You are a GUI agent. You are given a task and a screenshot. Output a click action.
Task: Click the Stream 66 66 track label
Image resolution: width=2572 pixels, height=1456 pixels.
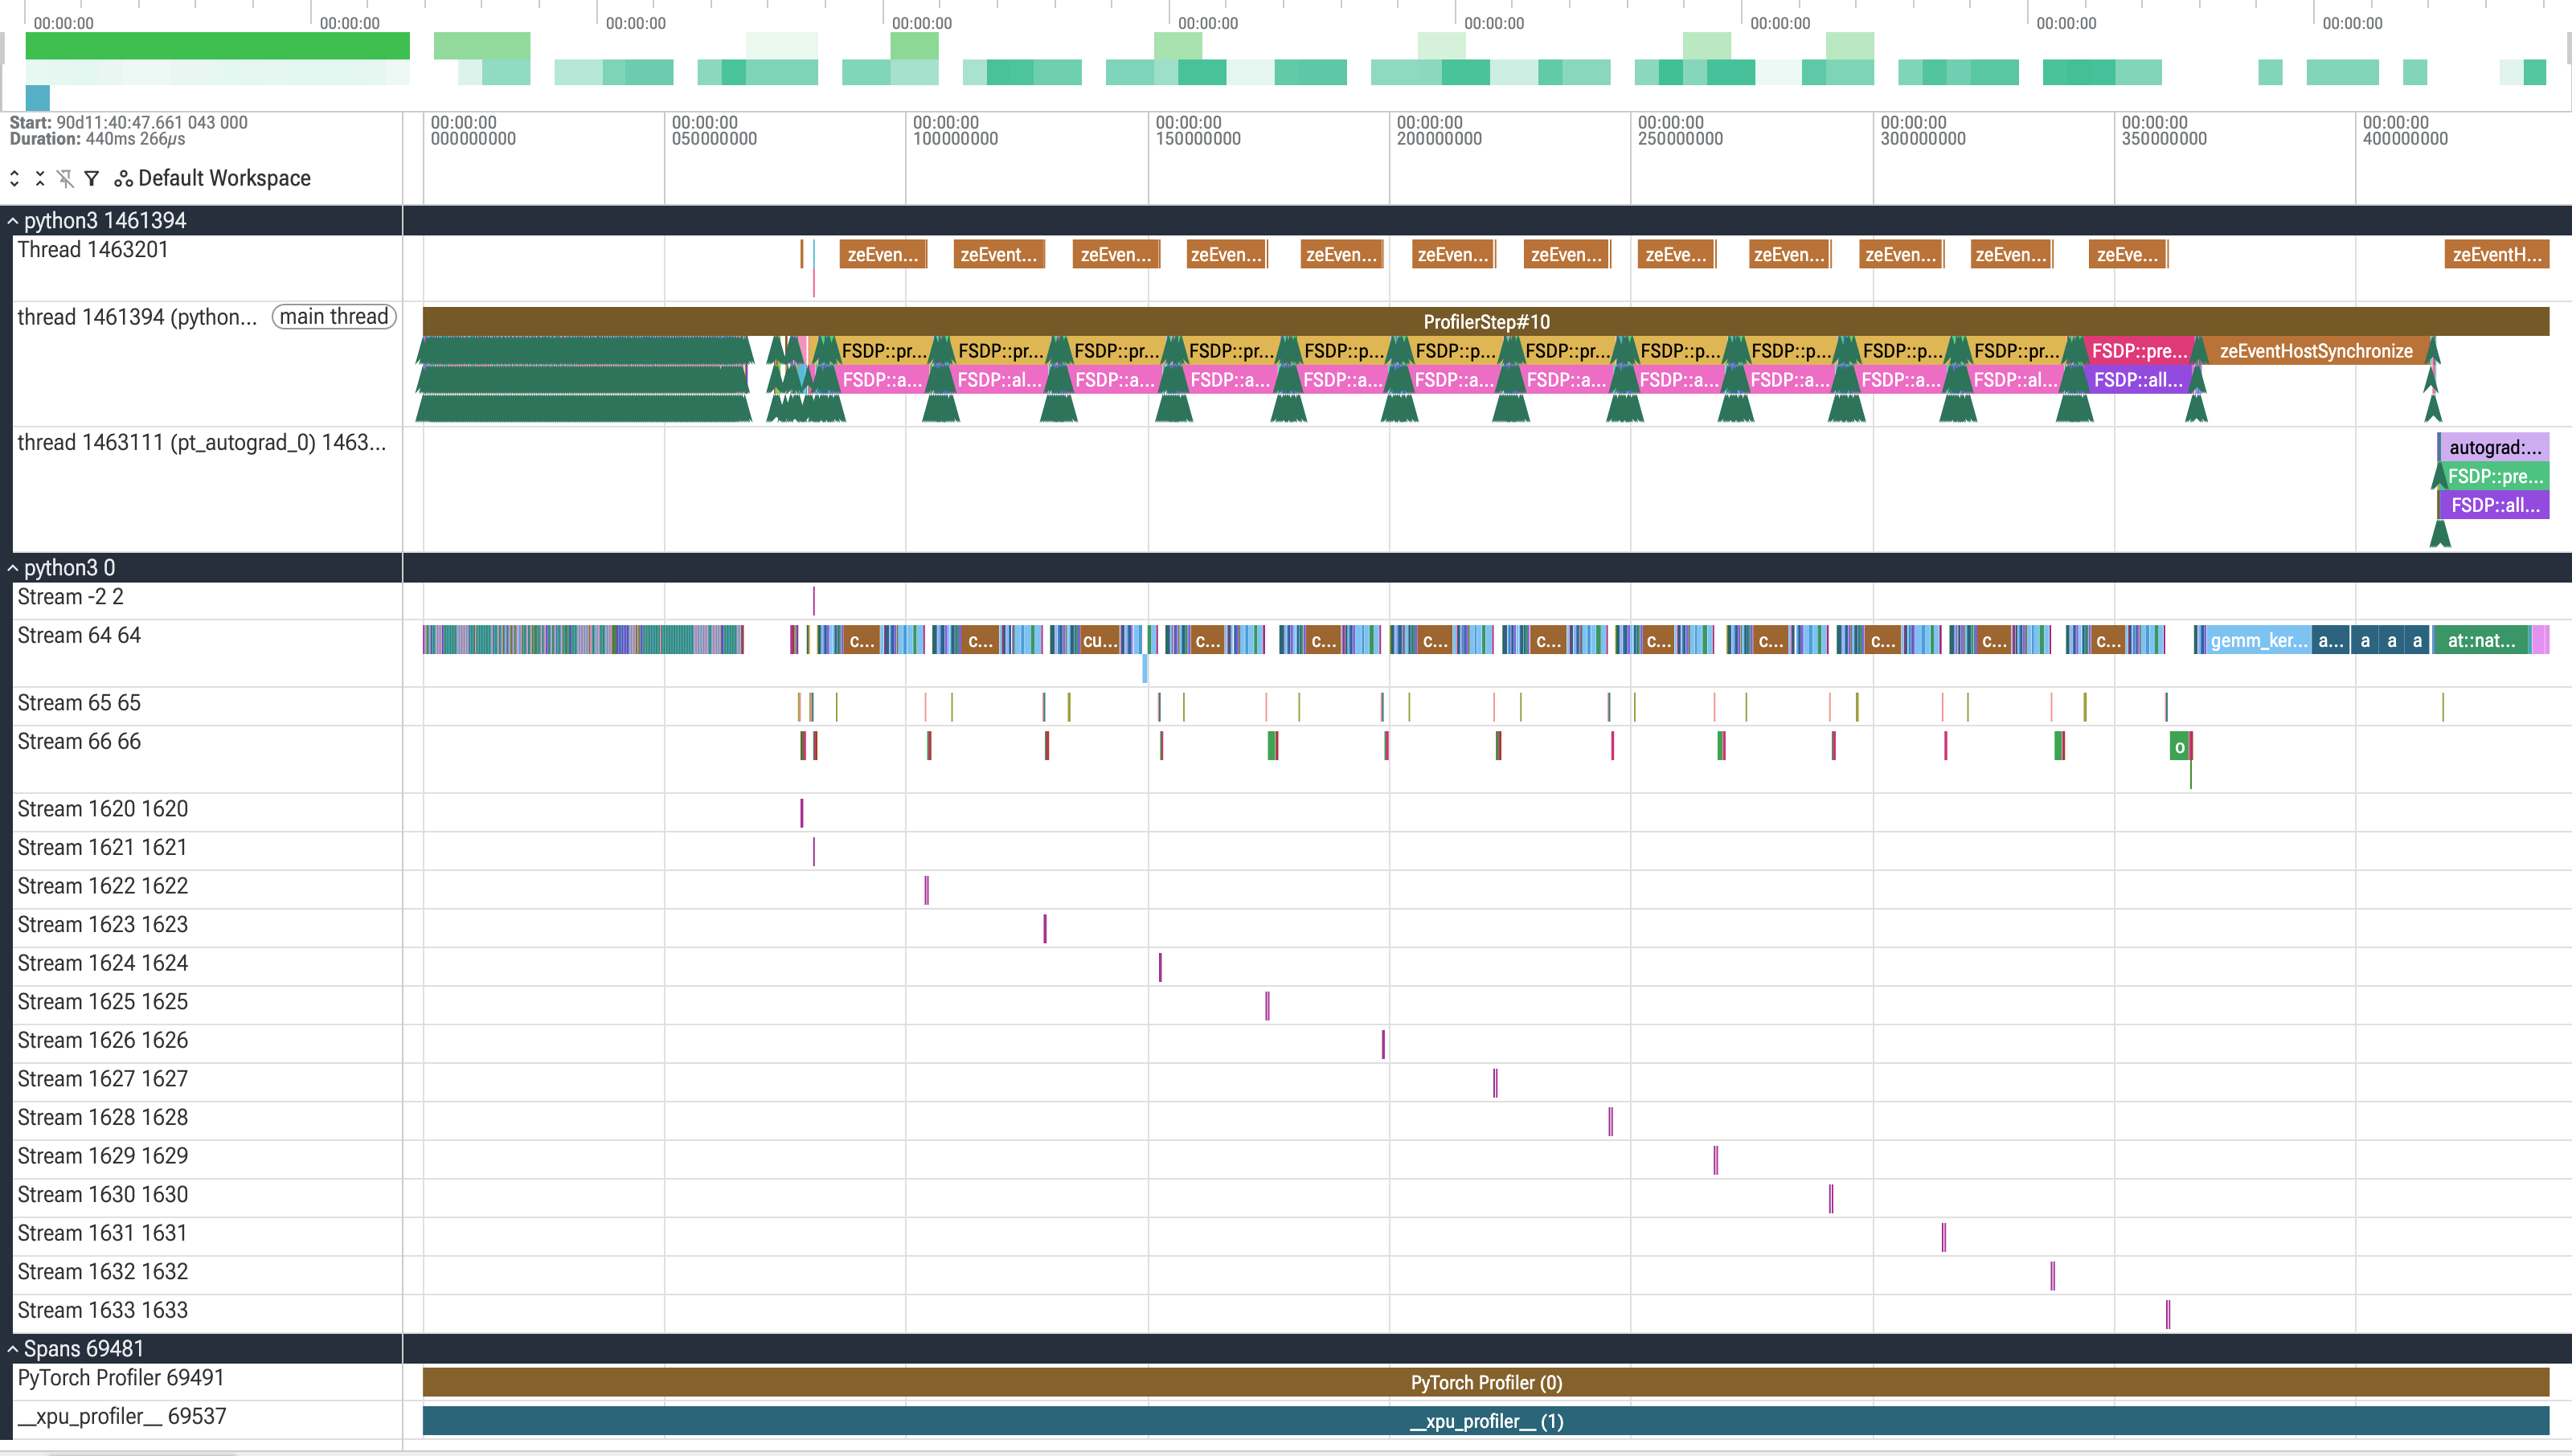(79, 742)
